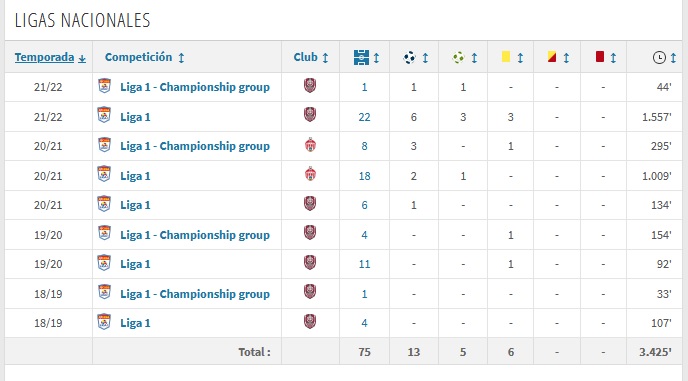Click Liga 1 league logo in 18/19 row
This screenshot has width=688, height=381.
tap(104, 322)
